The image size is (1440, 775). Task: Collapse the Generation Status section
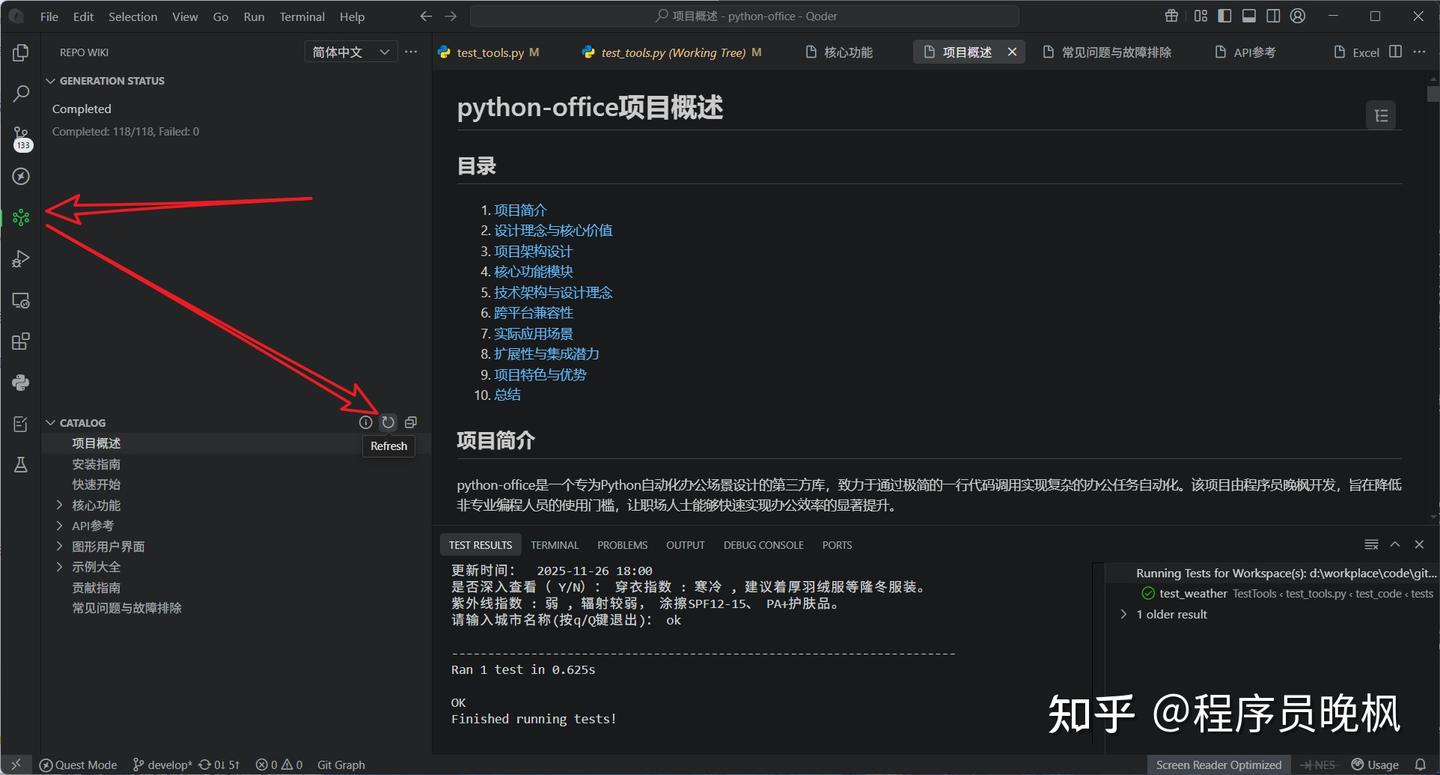[50, 81]
